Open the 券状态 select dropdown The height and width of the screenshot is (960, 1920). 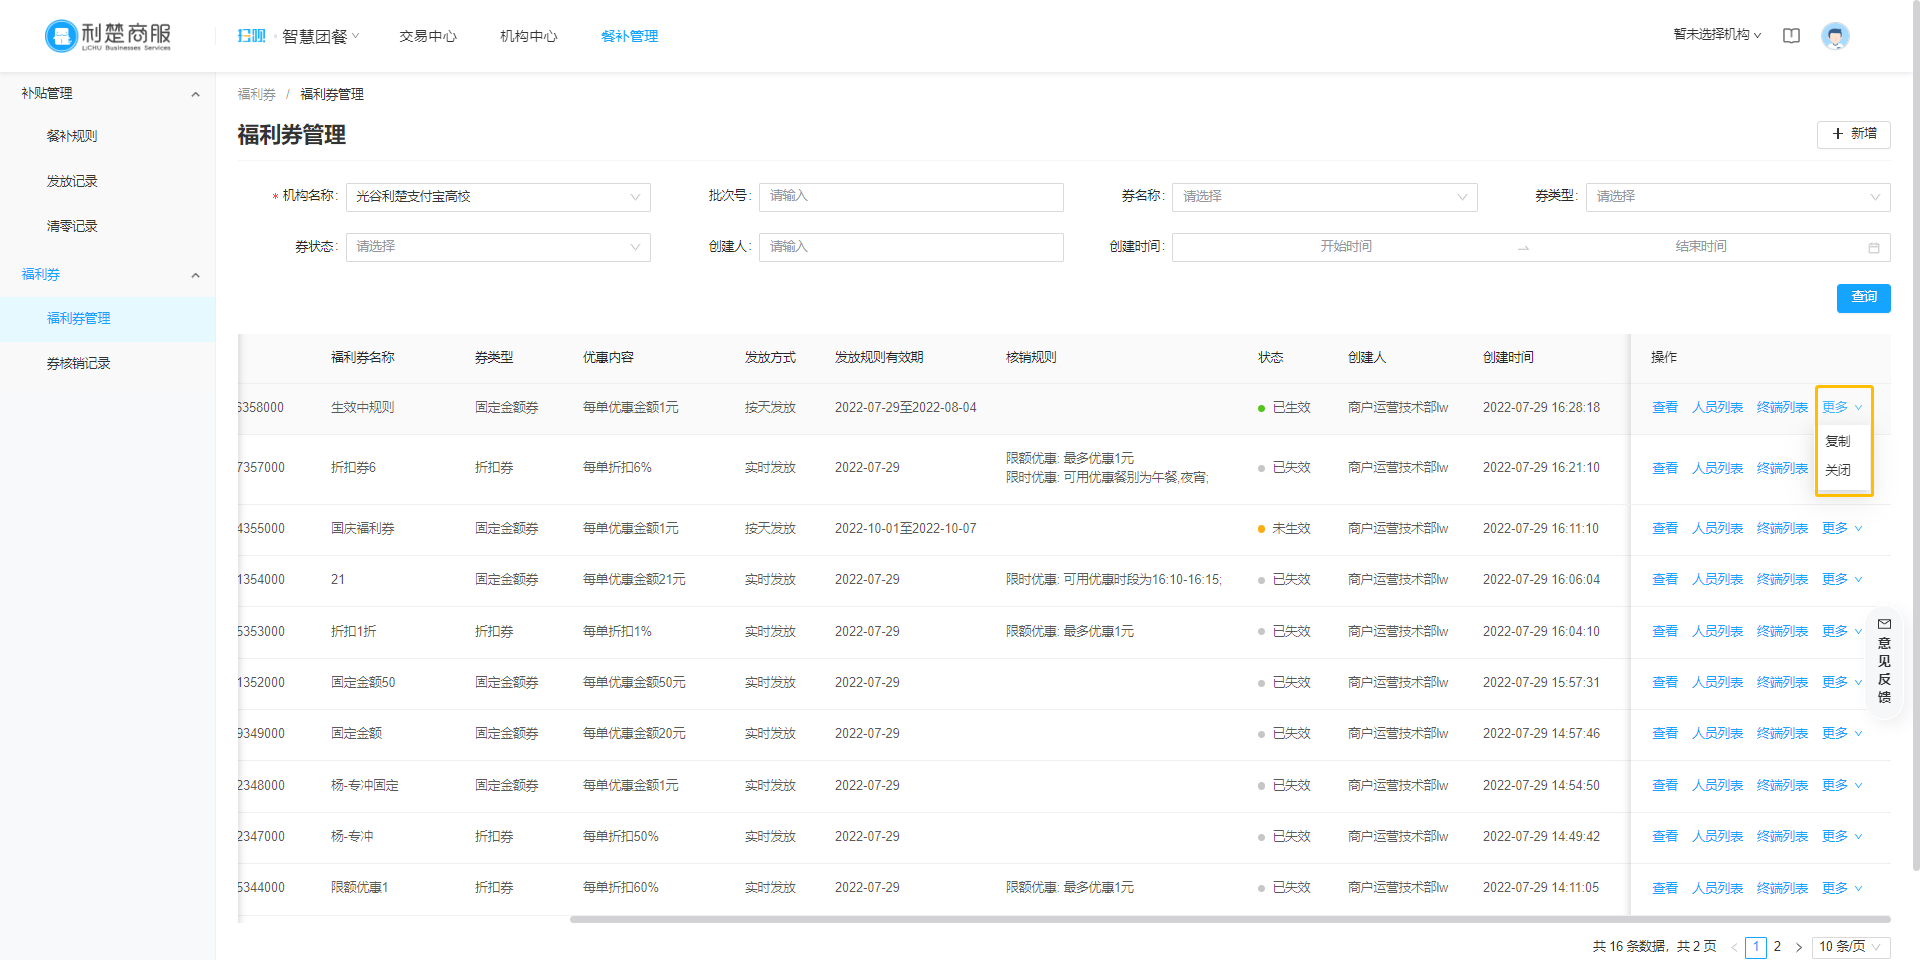(x=498, y=247)
